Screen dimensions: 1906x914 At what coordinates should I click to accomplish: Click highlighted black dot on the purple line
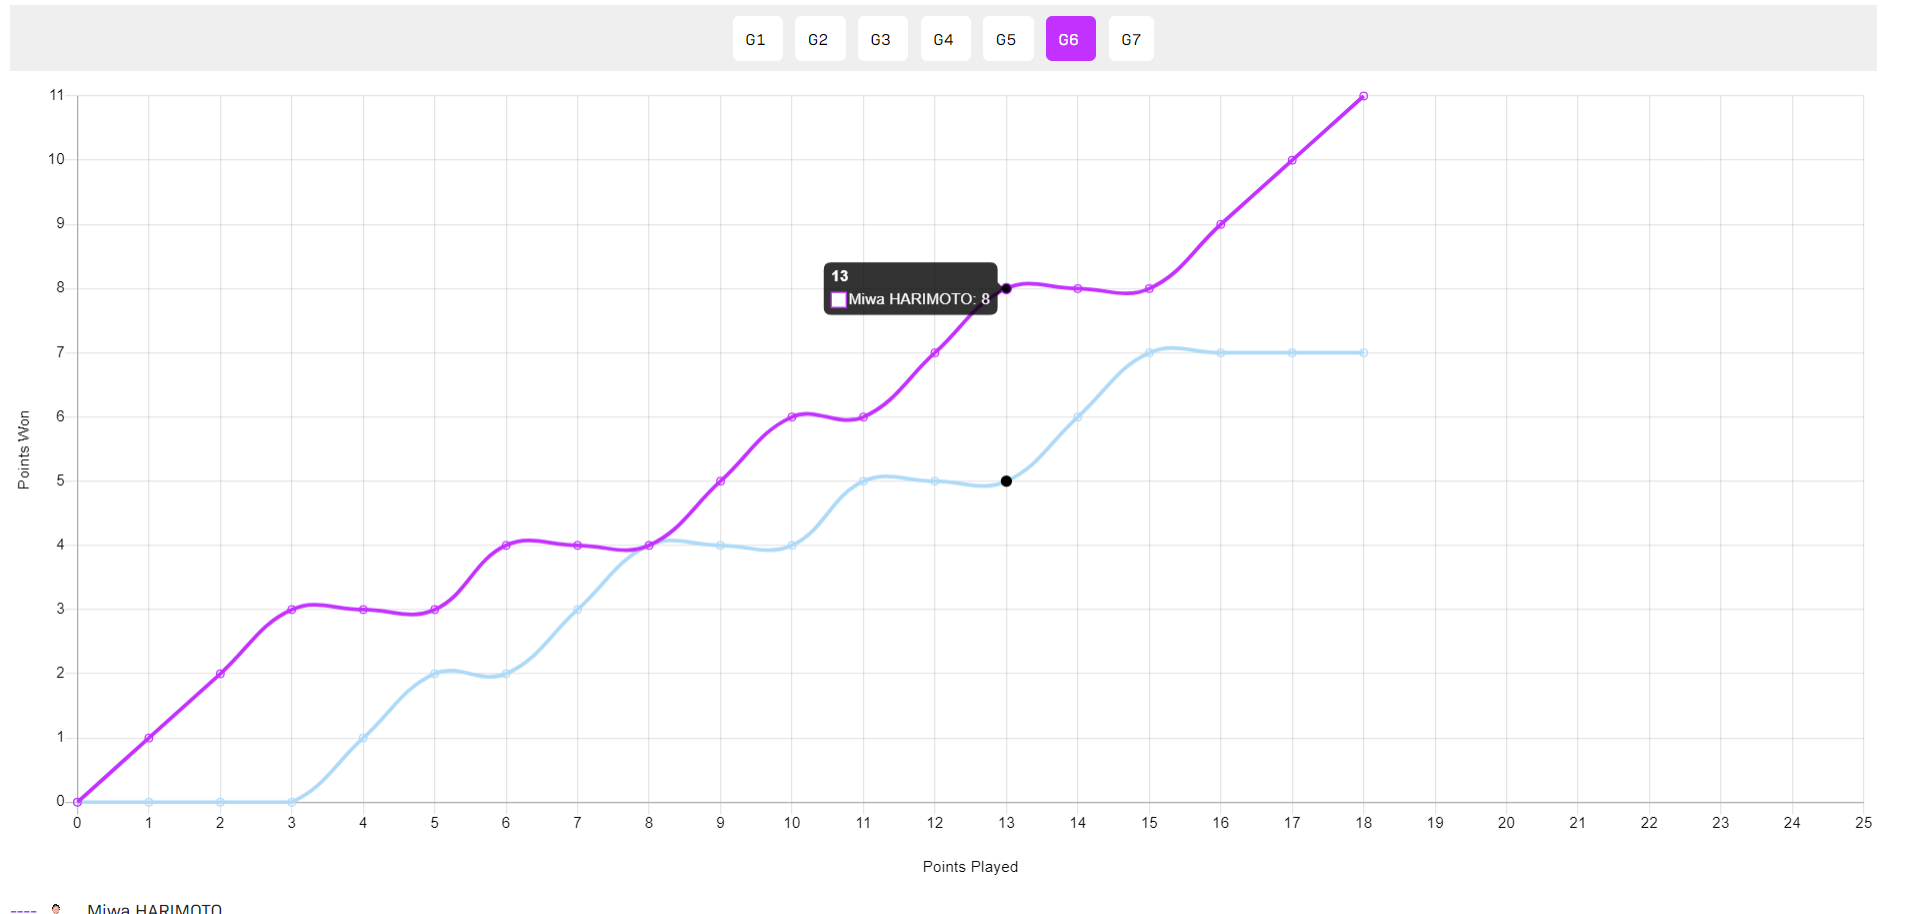(1006, 289)
